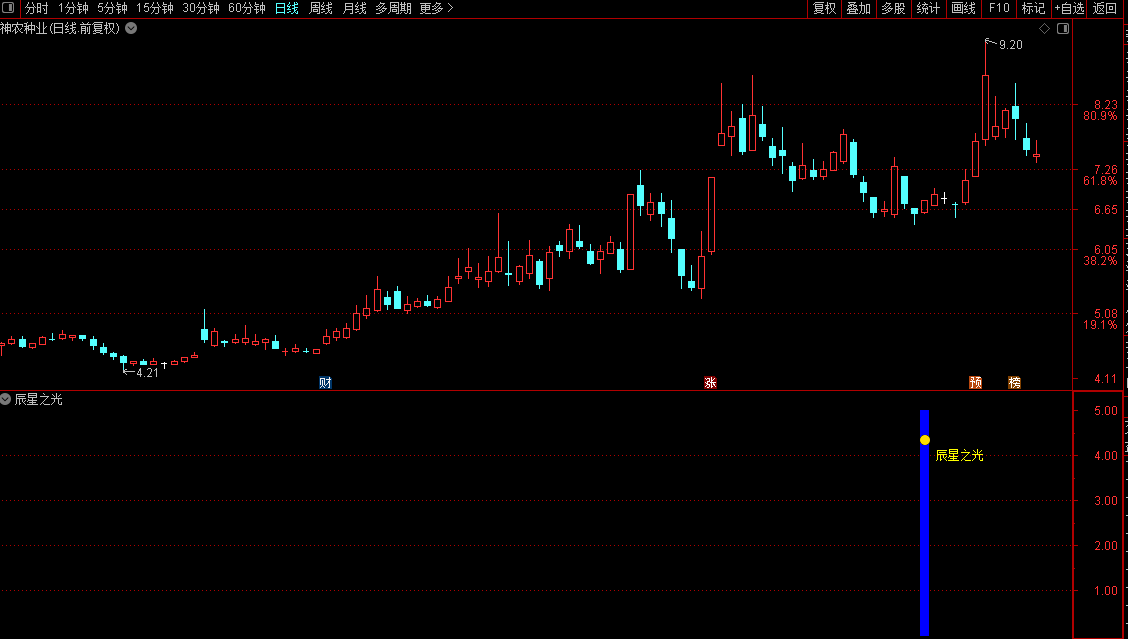Click the 4.21 low price label
Viewport: 1128px width, 639px height.
pos(147,373)
